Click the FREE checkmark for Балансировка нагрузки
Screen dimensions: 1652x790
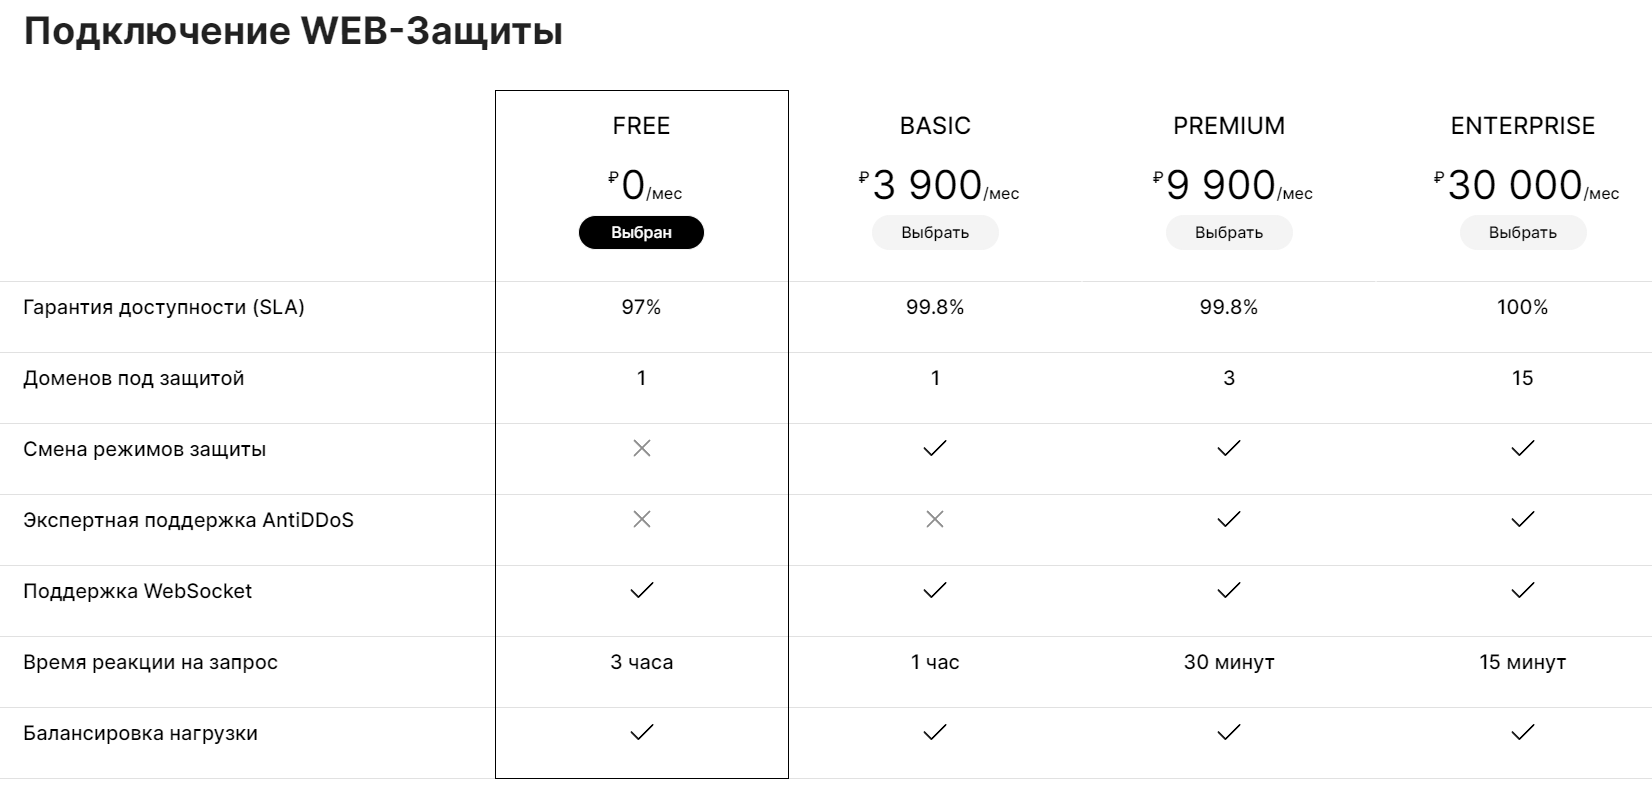[x=642, y=732]
